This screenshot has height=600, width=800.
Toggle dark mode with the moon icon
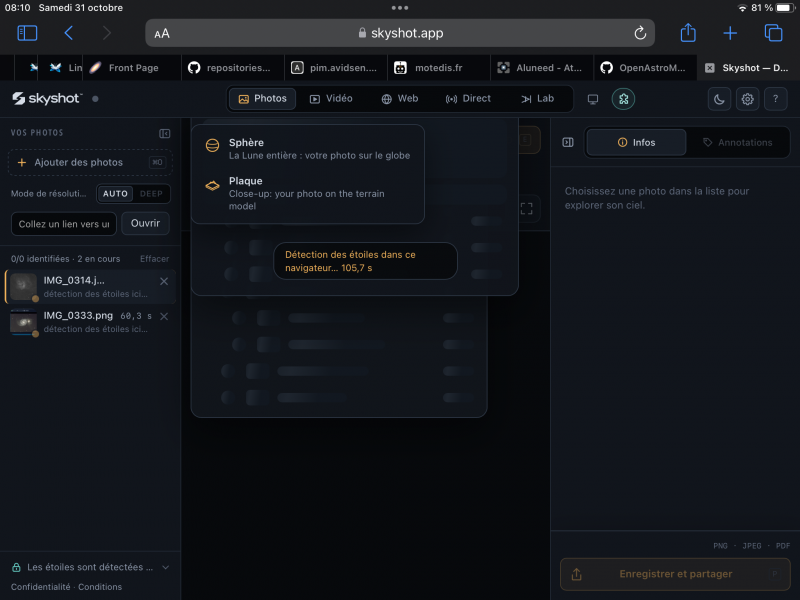(719, 99)
